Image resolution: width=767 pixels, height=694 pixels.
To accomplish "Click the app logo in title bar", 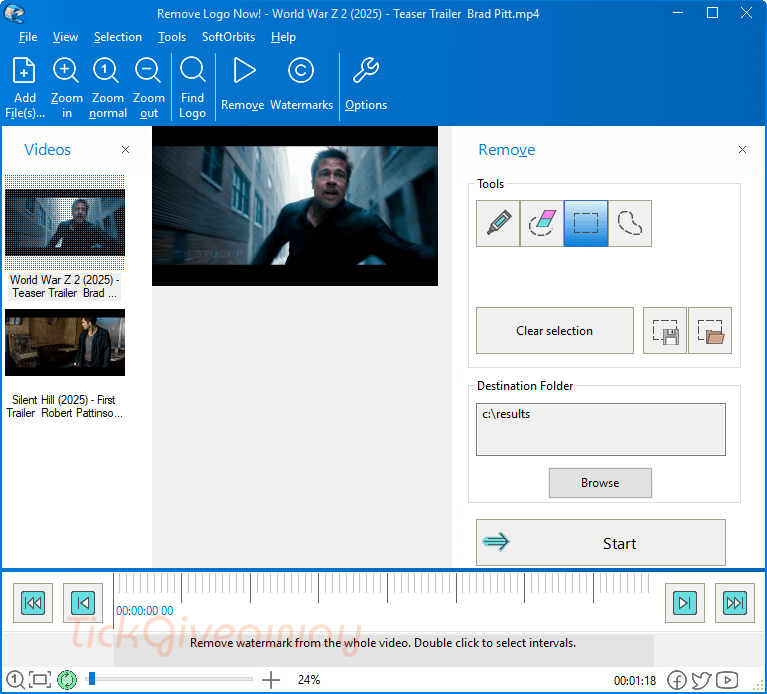I will [14, 13].
